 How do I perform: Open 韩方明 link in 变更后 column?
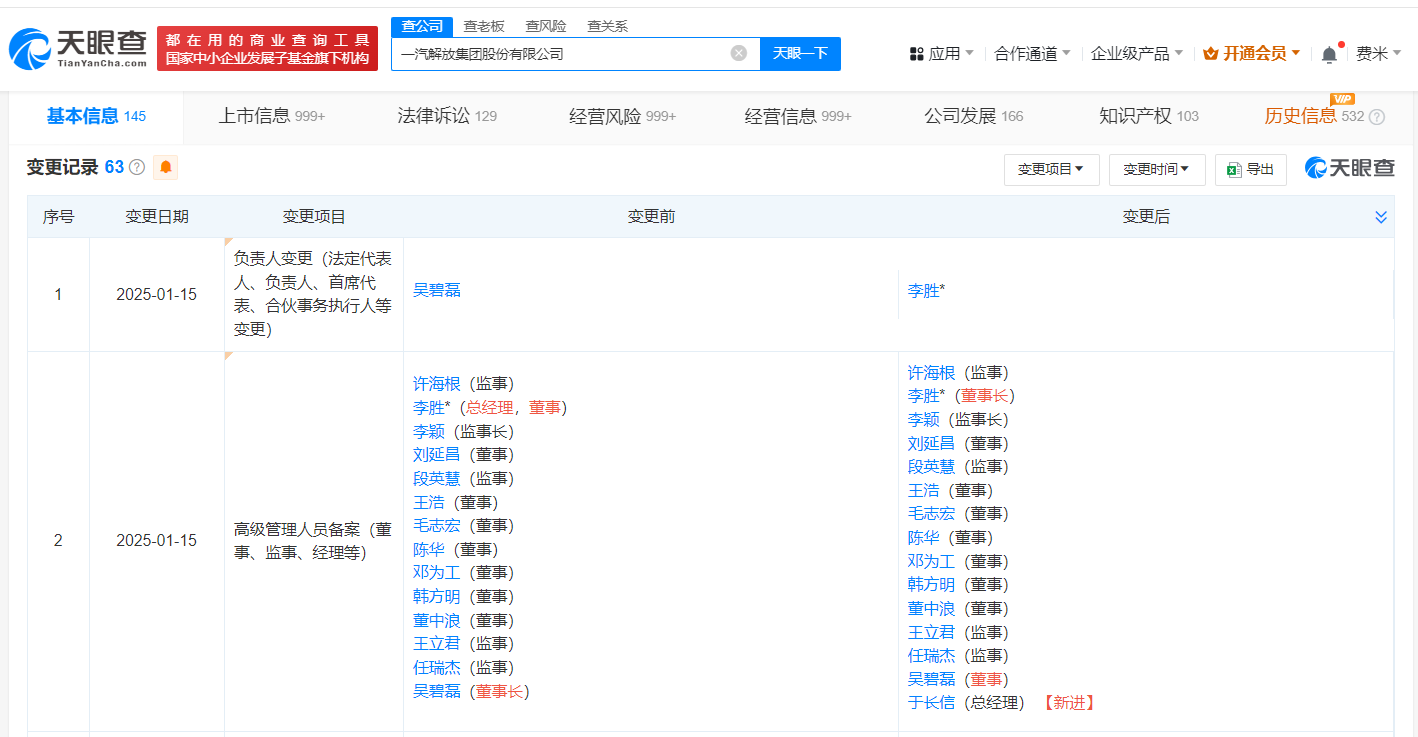coord(931,584)
